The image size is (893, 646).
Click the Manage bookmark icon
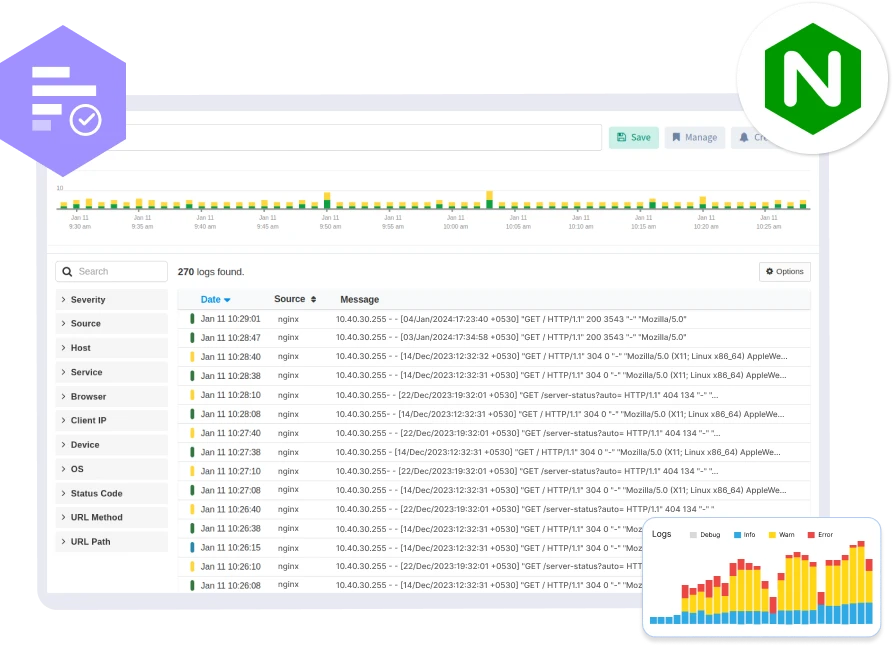(678, 137)
